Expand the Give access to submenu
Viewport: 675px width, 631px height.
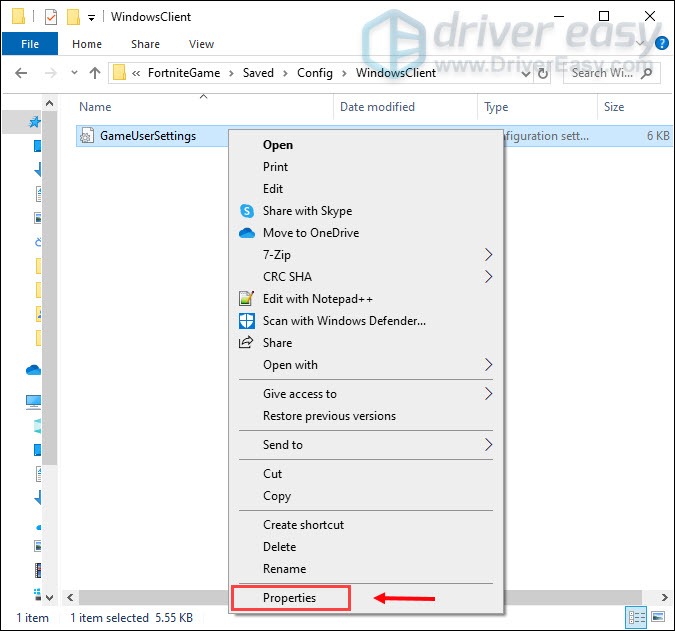pos(366,394)
